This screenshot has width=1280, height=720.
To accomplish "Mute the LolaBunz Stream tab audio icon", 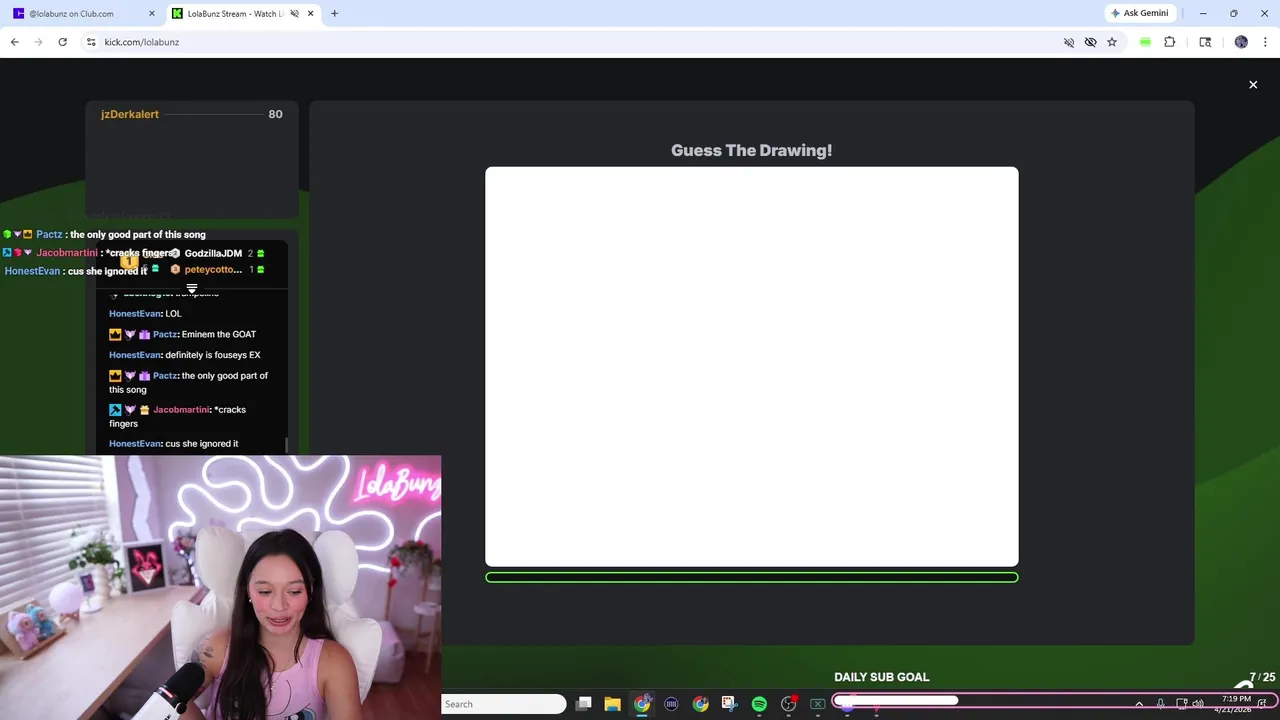I will 293,14.
